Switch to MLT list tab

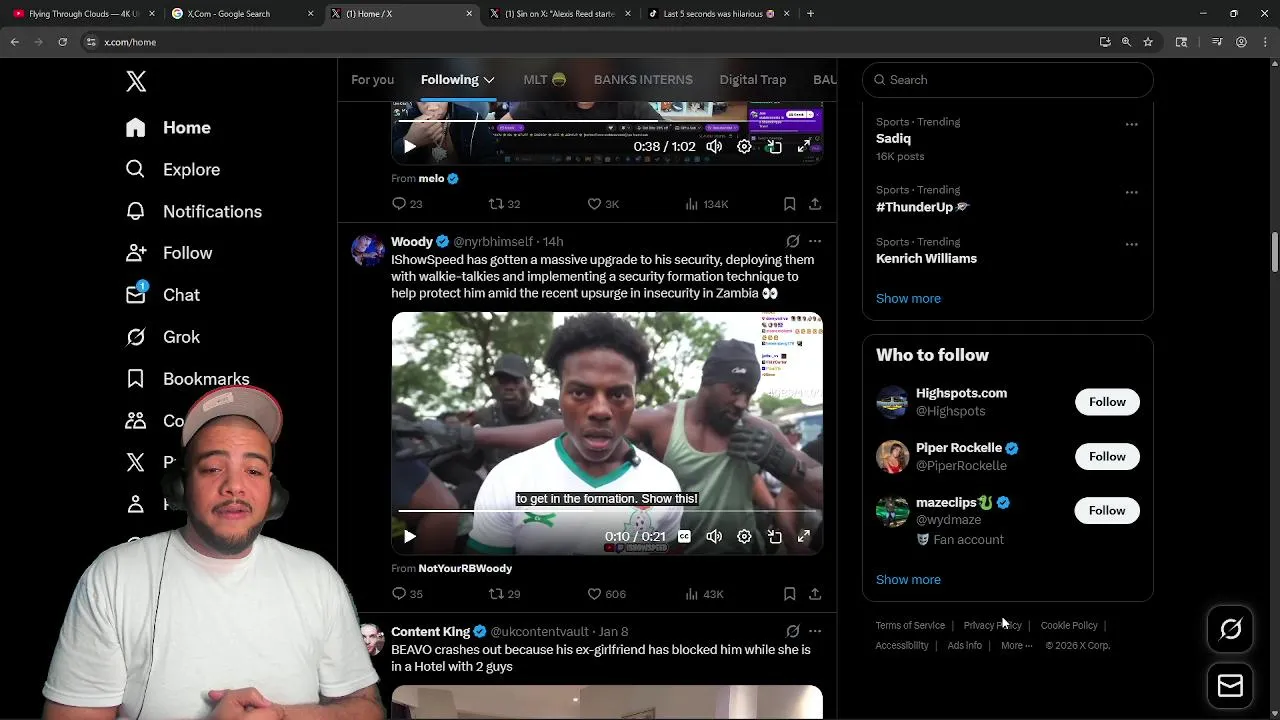[544, 80]
